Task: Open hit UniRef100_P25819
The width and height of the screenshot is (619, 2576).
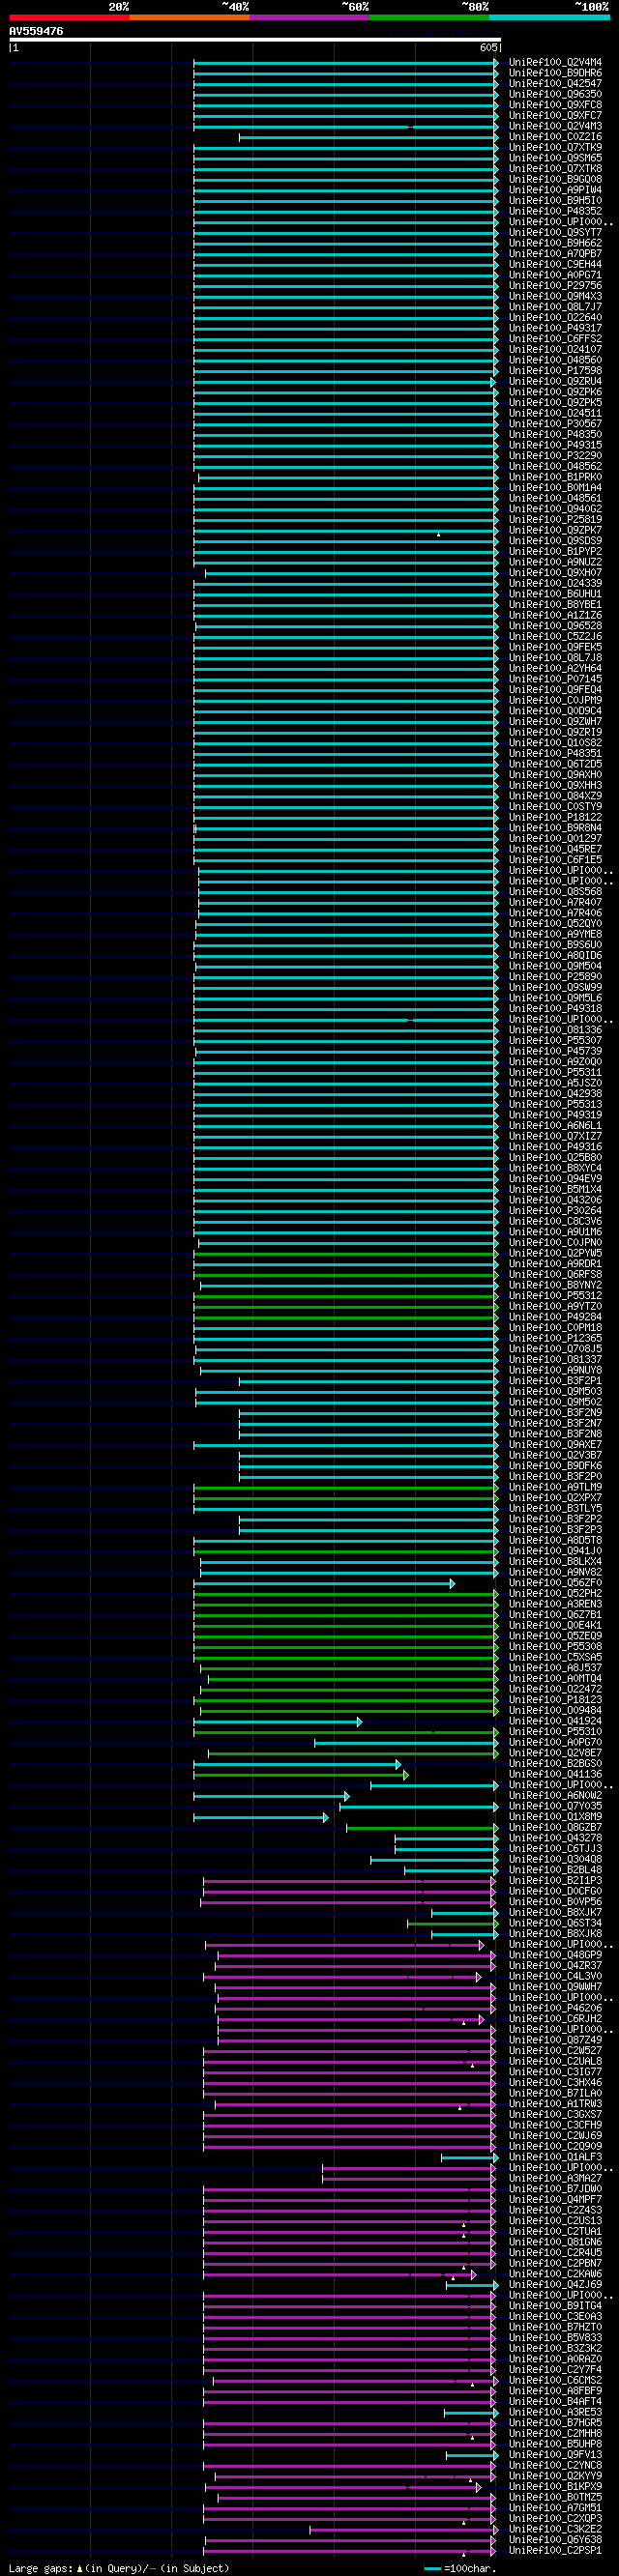Action: (555, 519)
